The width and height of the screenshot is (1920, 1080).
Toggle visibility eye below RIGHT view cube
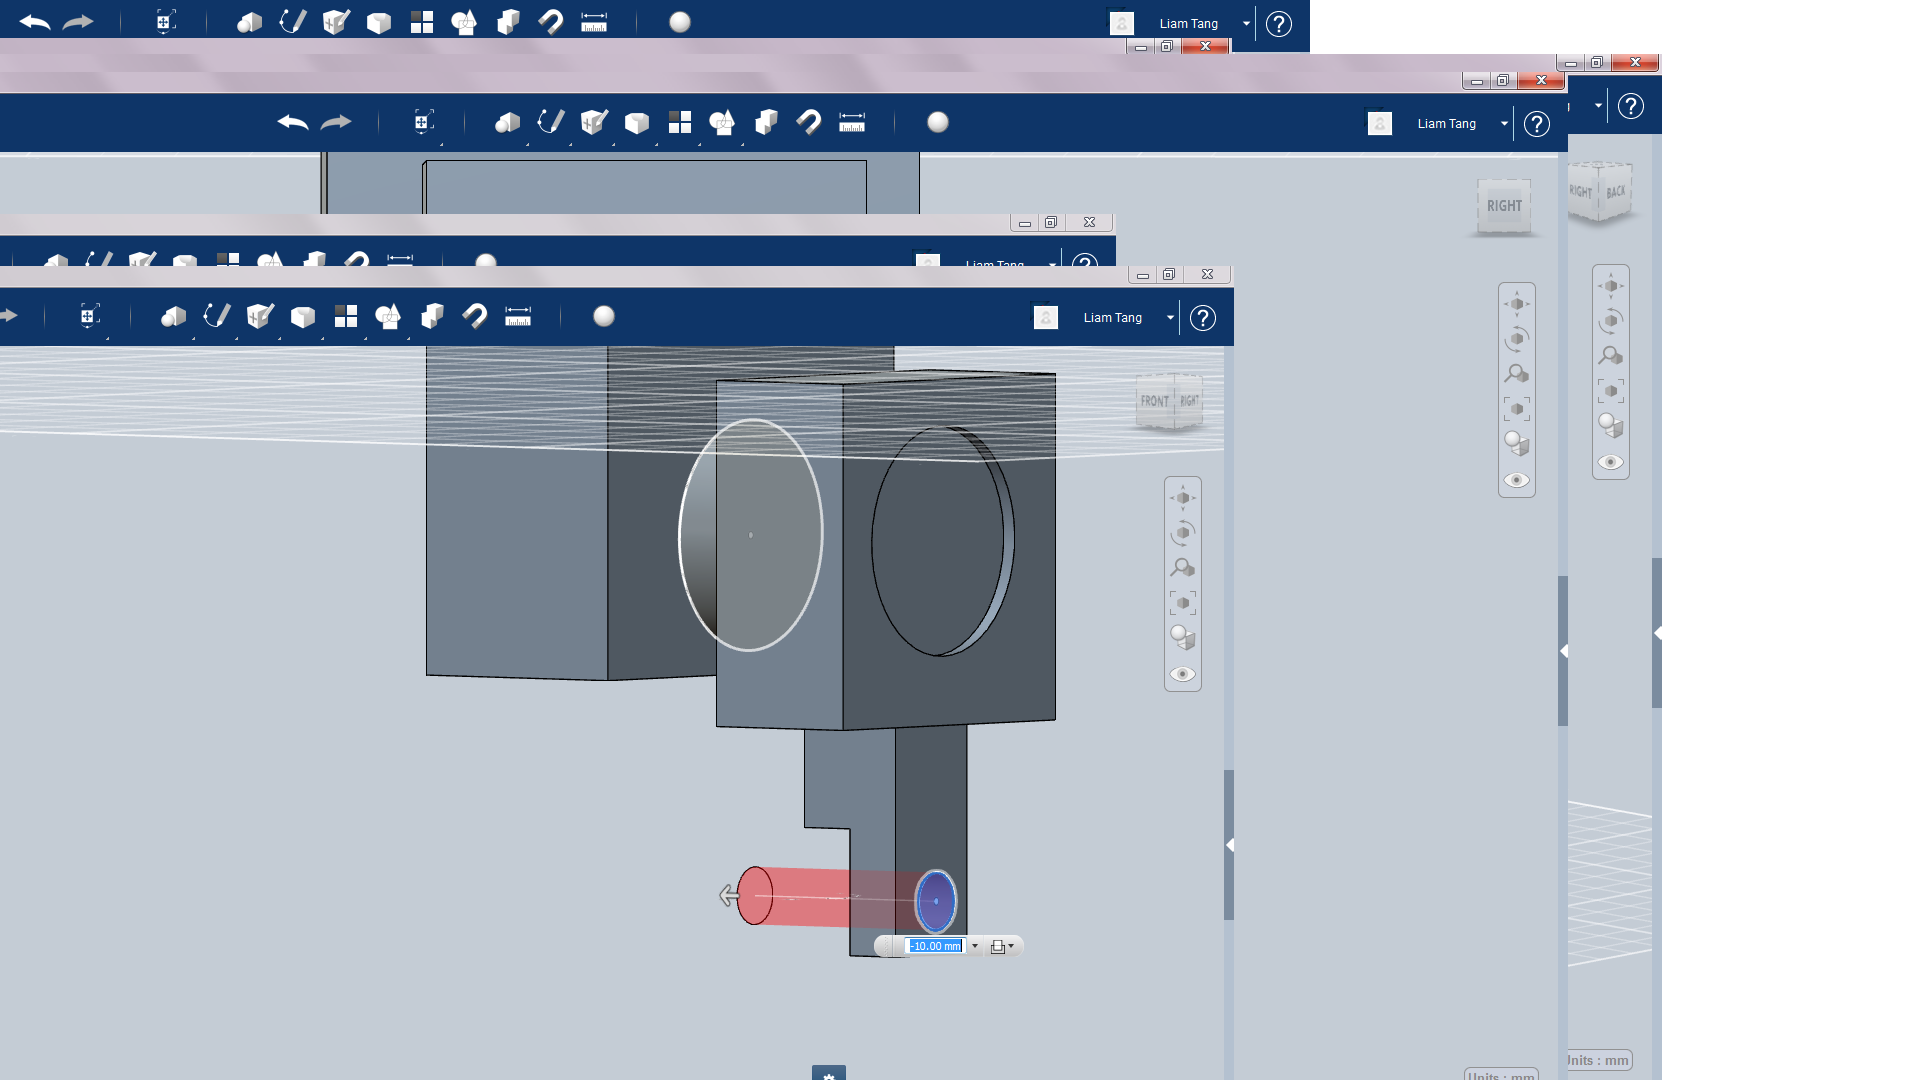tap(1517, 480)
